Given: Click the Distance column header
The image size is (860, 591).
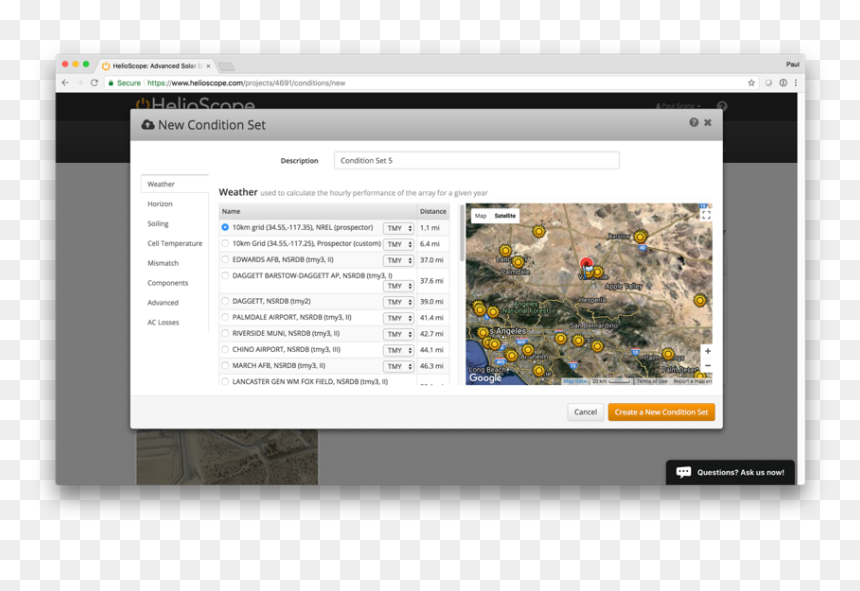Looking at the screenshot, I should click(x=433, y=211).
